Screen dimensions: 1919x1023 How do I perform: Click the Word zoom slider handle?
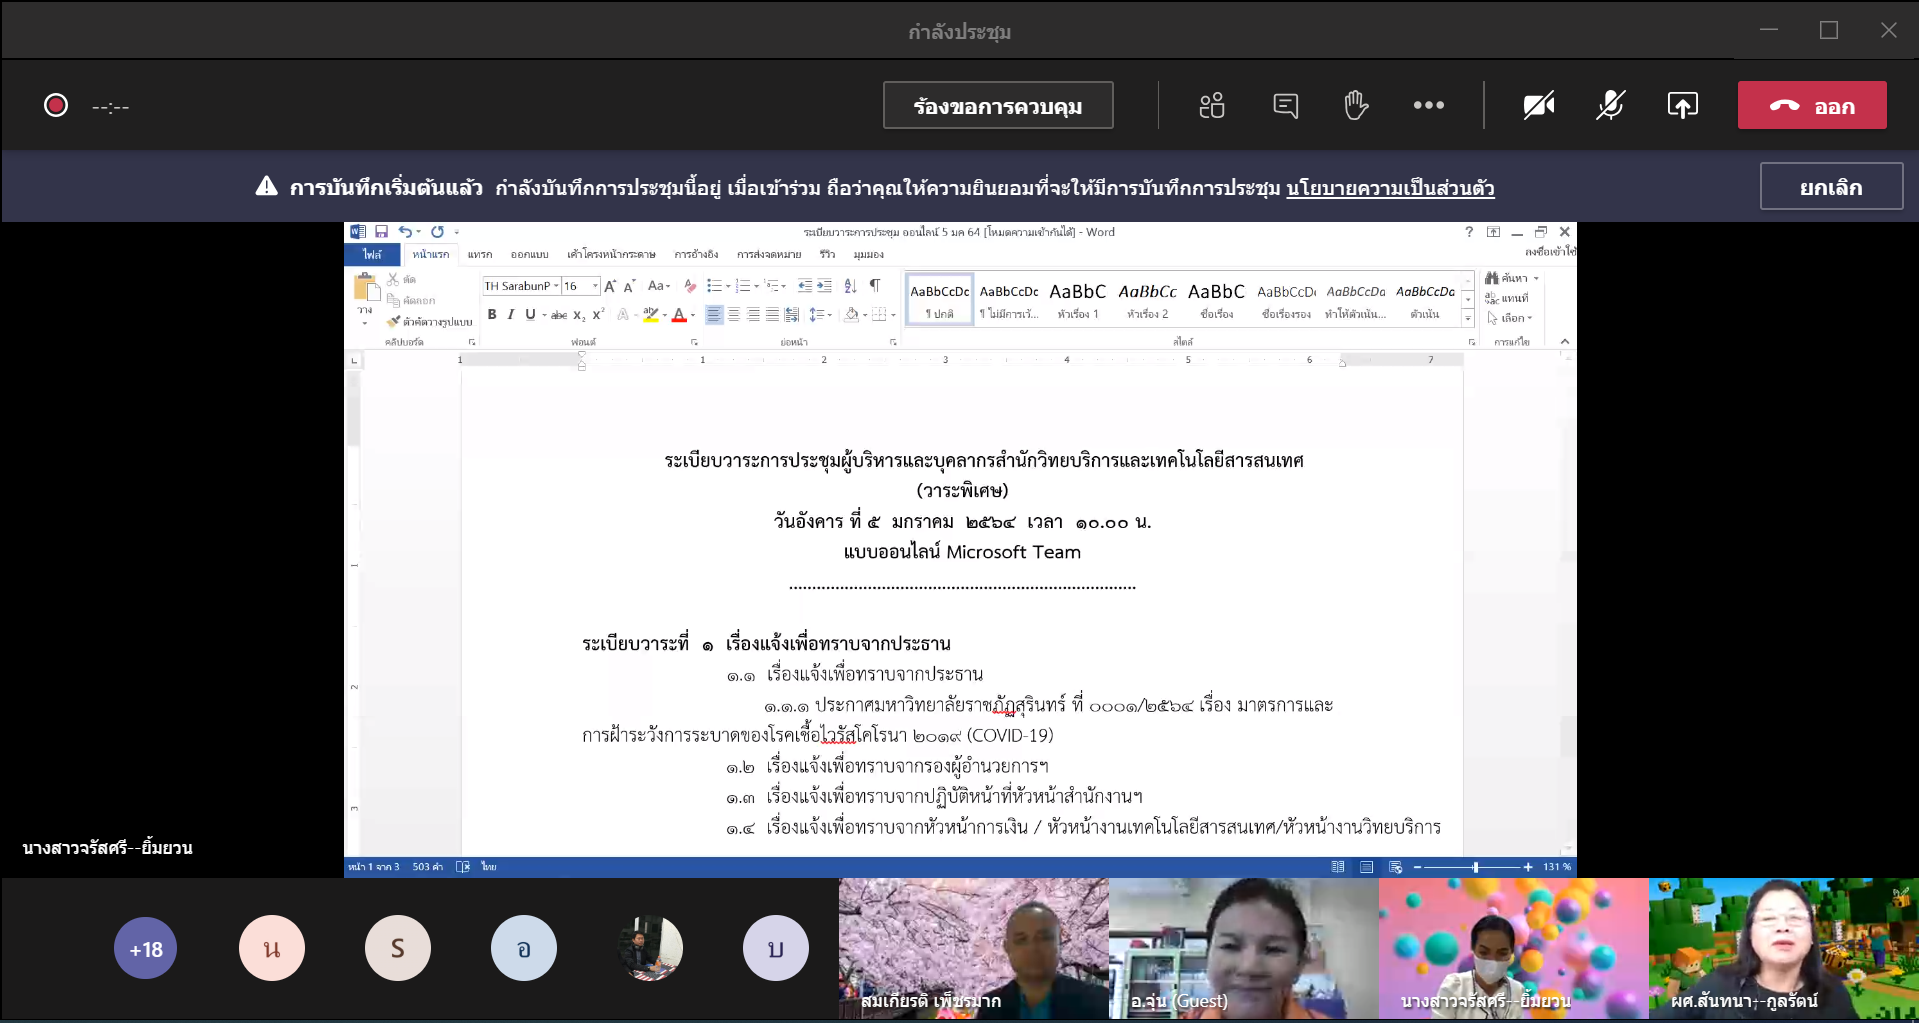(x=1475, y=867)
